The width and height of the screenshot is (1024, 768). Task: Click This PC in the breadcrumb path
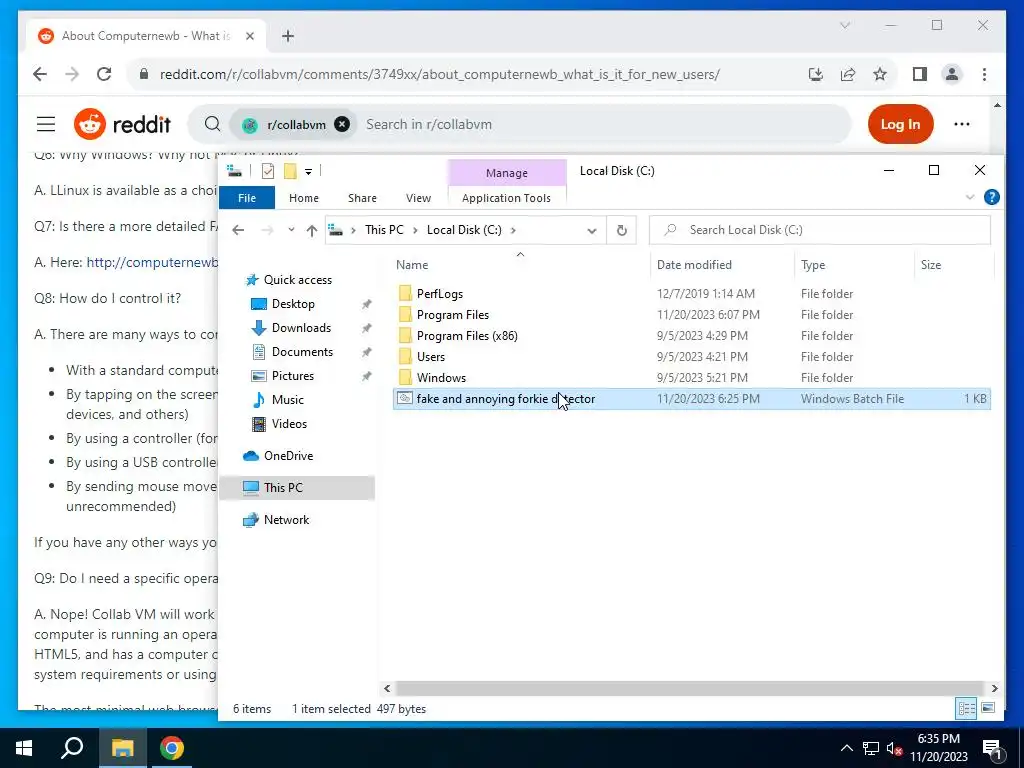[384, 230]
